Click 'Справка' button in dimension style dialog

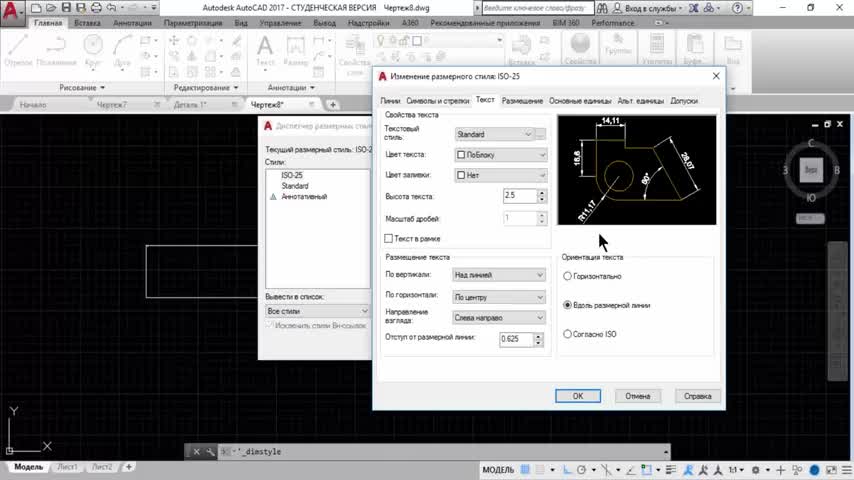pos(697,396)
